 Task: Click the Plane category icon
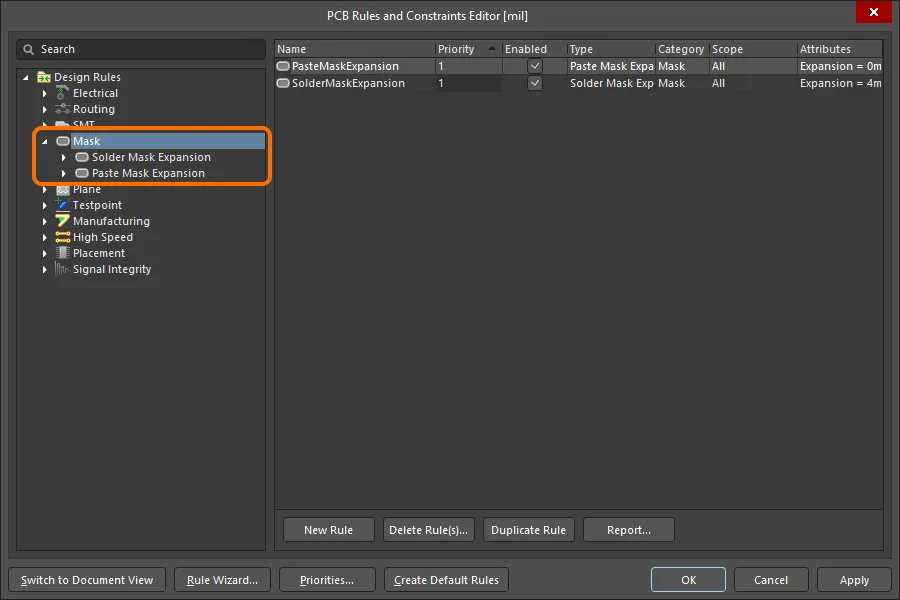click(x=62, y=189)
